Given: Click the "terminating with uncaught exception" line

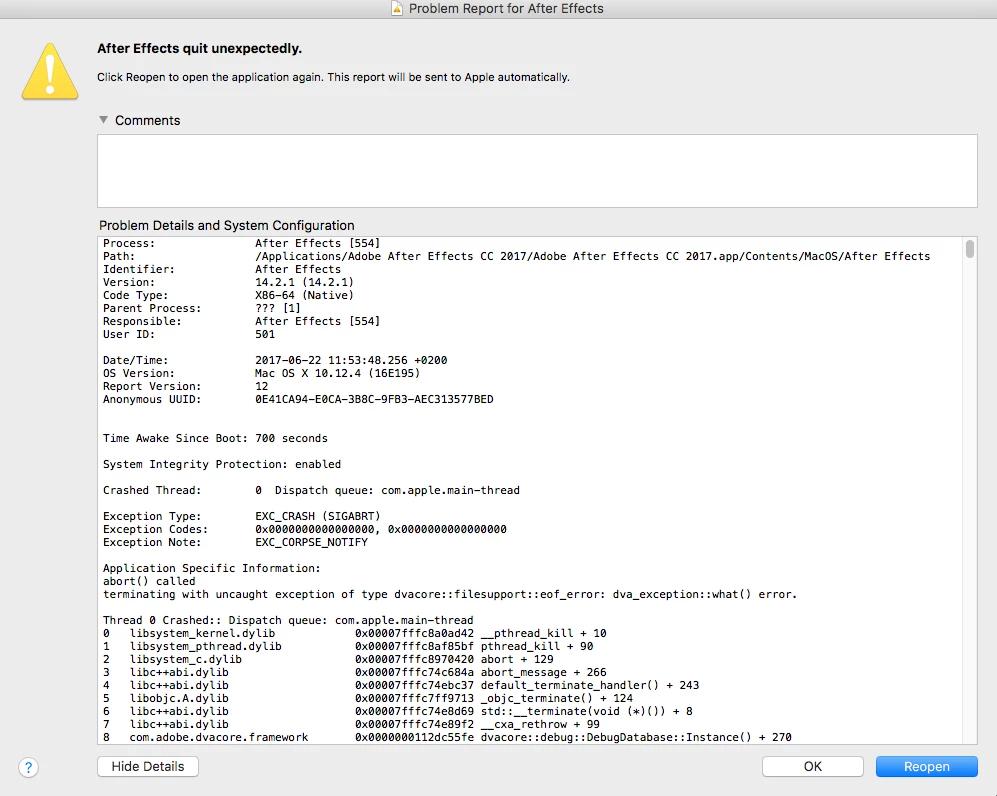Looking at the screenshot, I should tap(450, 594).
